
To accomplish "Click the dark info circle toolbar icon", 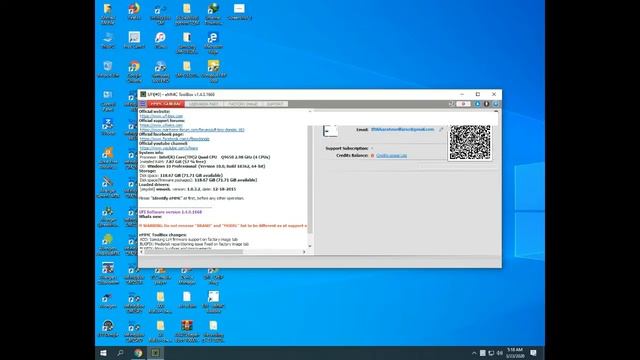I will [487, 104].
